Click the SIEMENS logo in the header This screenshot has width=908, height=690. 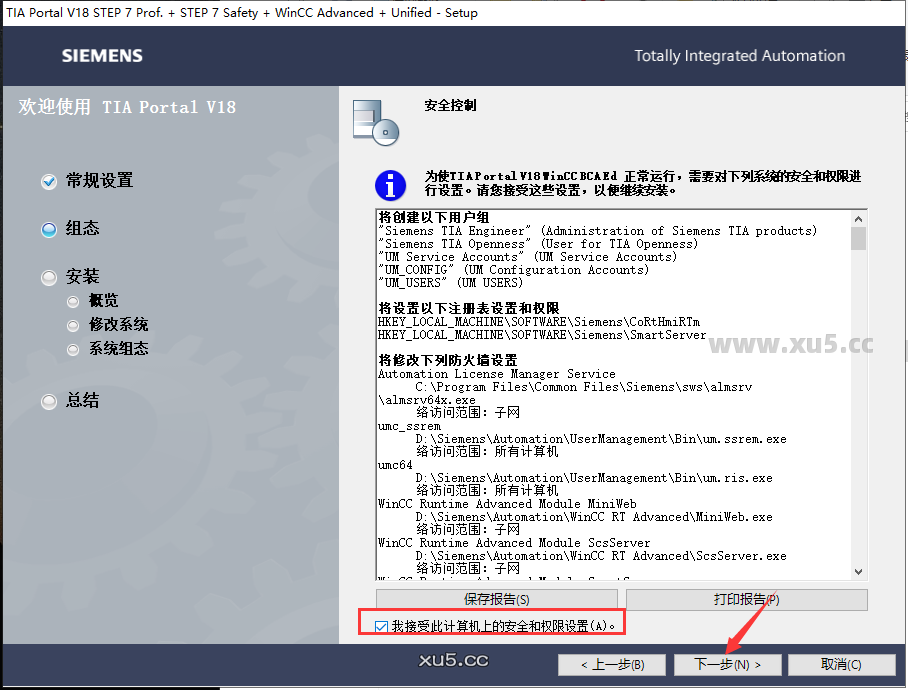tap(101, 56)
